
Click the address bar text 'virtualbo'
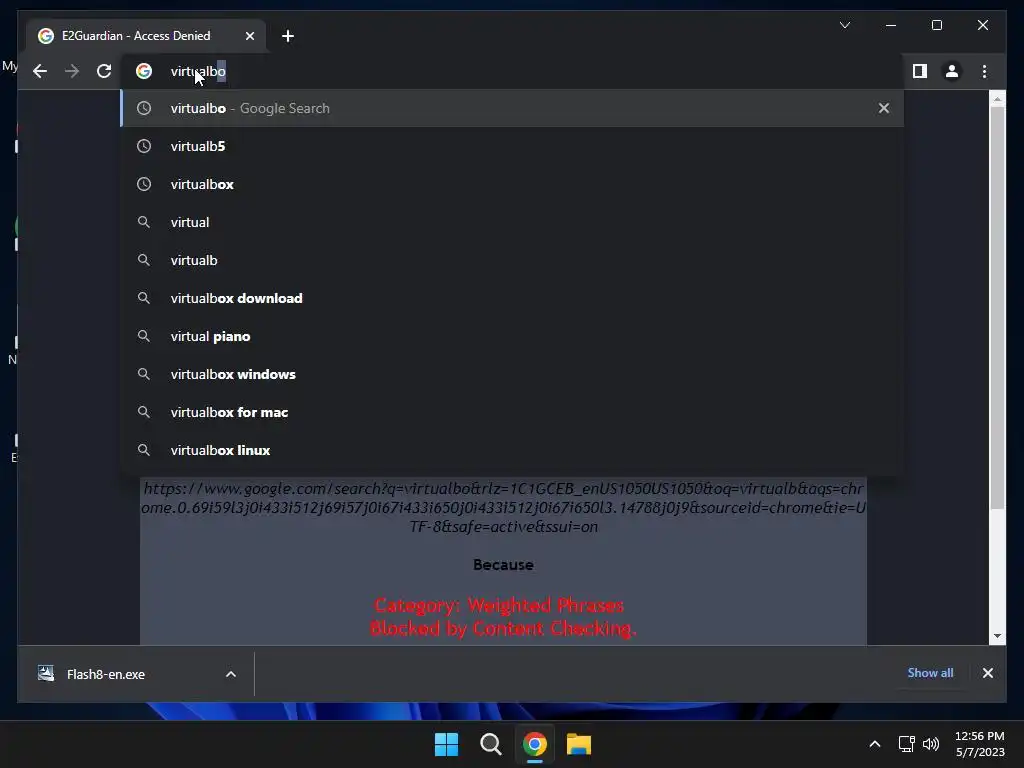198,71
